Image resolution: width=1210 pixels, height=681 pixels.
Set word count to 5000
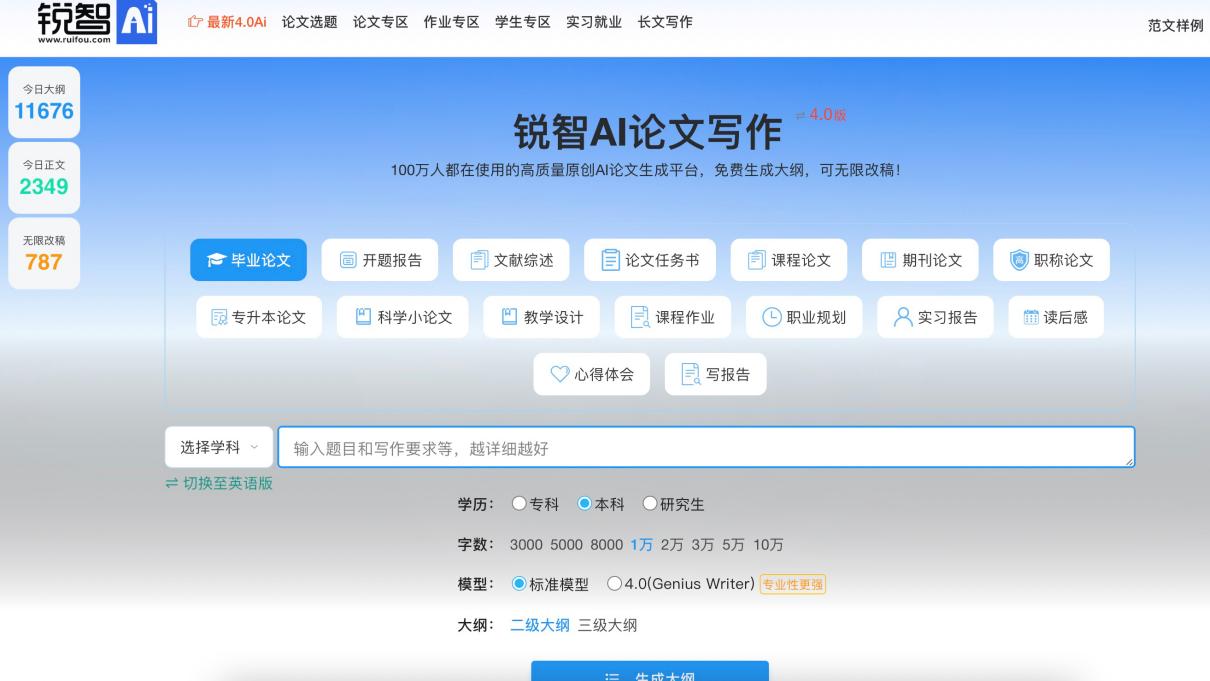pos(566,545)
